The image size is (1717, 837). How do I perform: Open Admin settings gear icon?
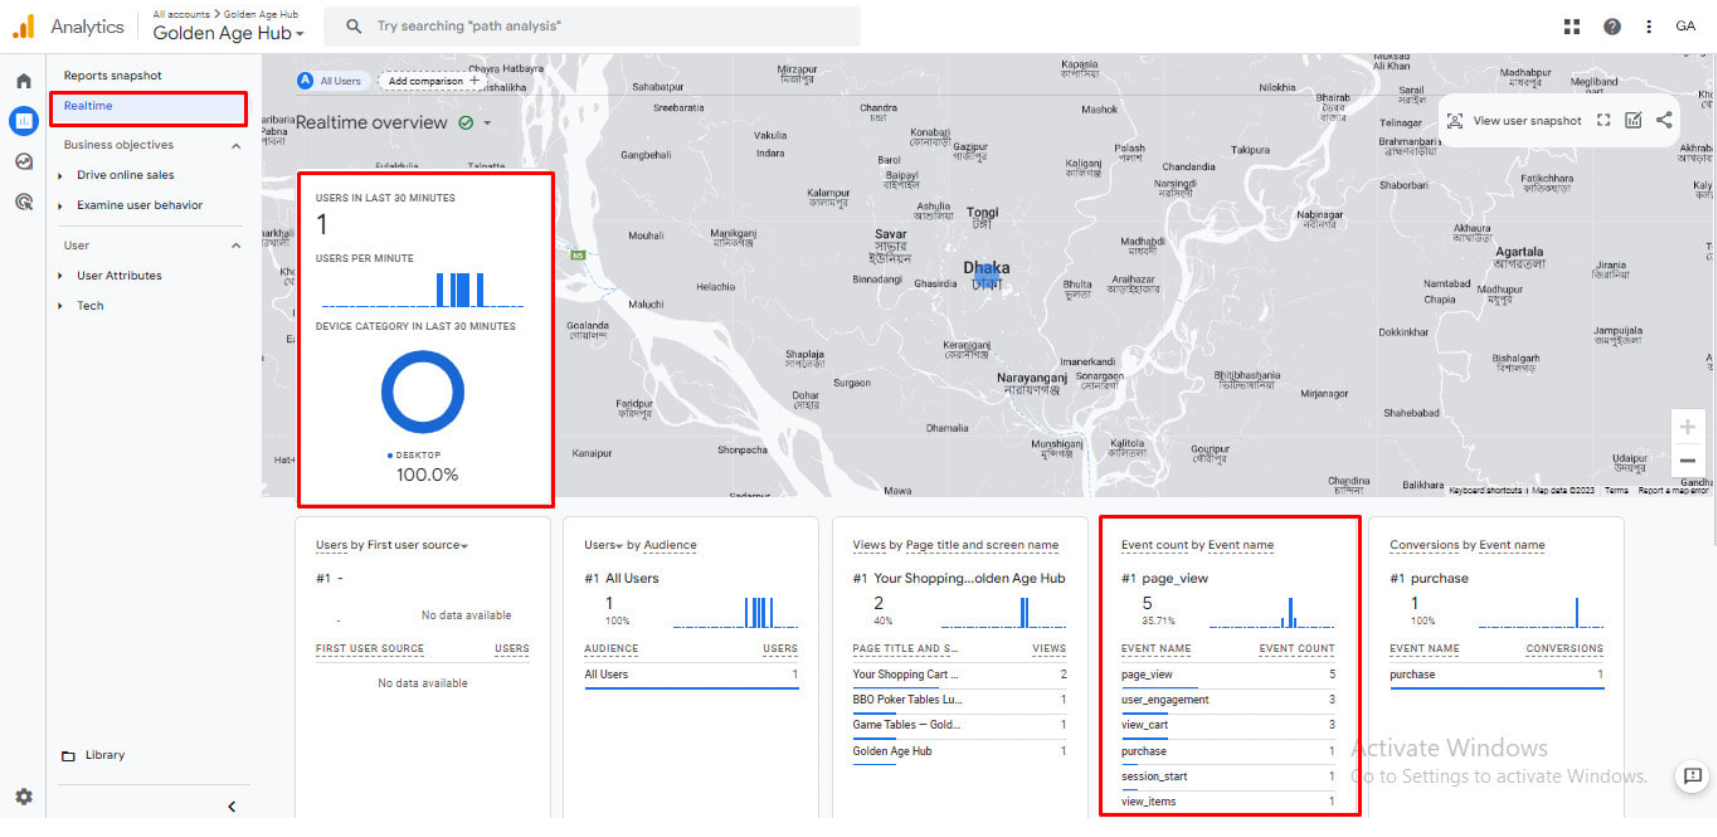24,796
